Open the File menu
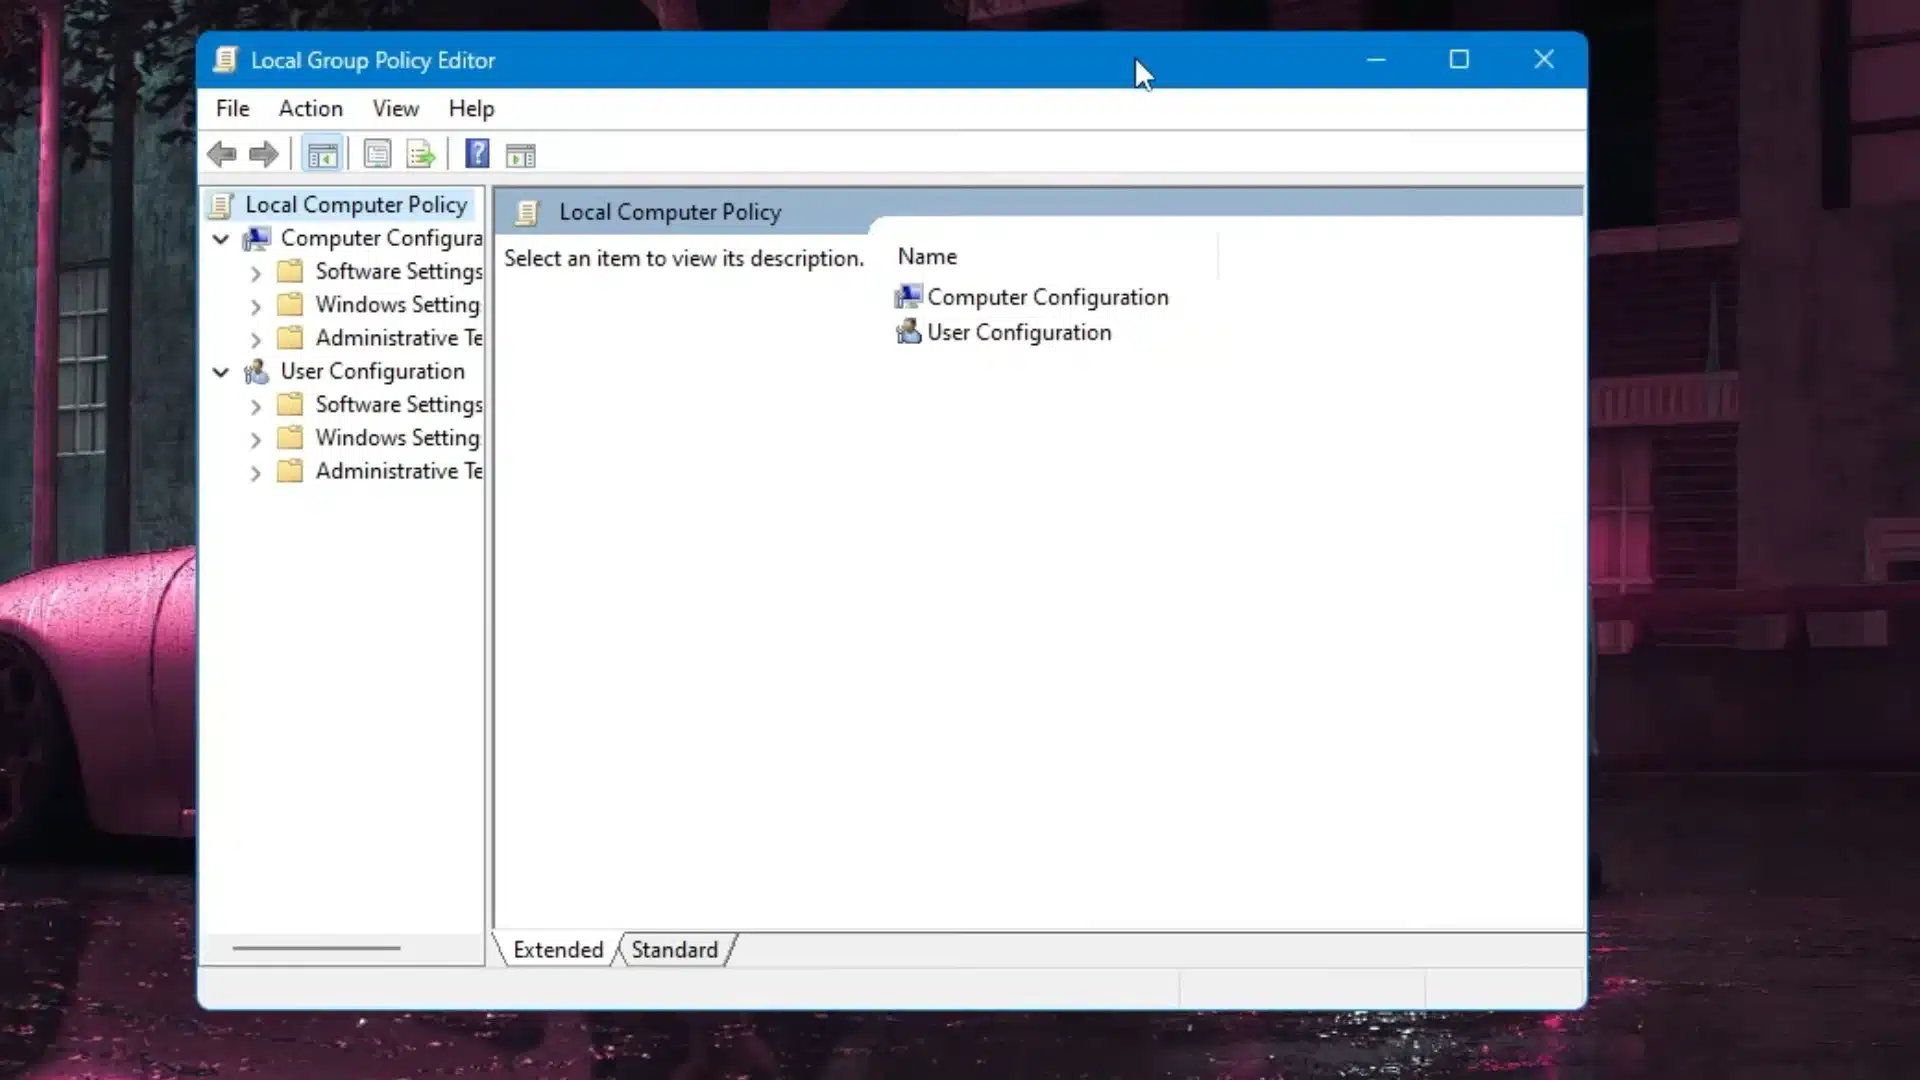 (233, 108)
